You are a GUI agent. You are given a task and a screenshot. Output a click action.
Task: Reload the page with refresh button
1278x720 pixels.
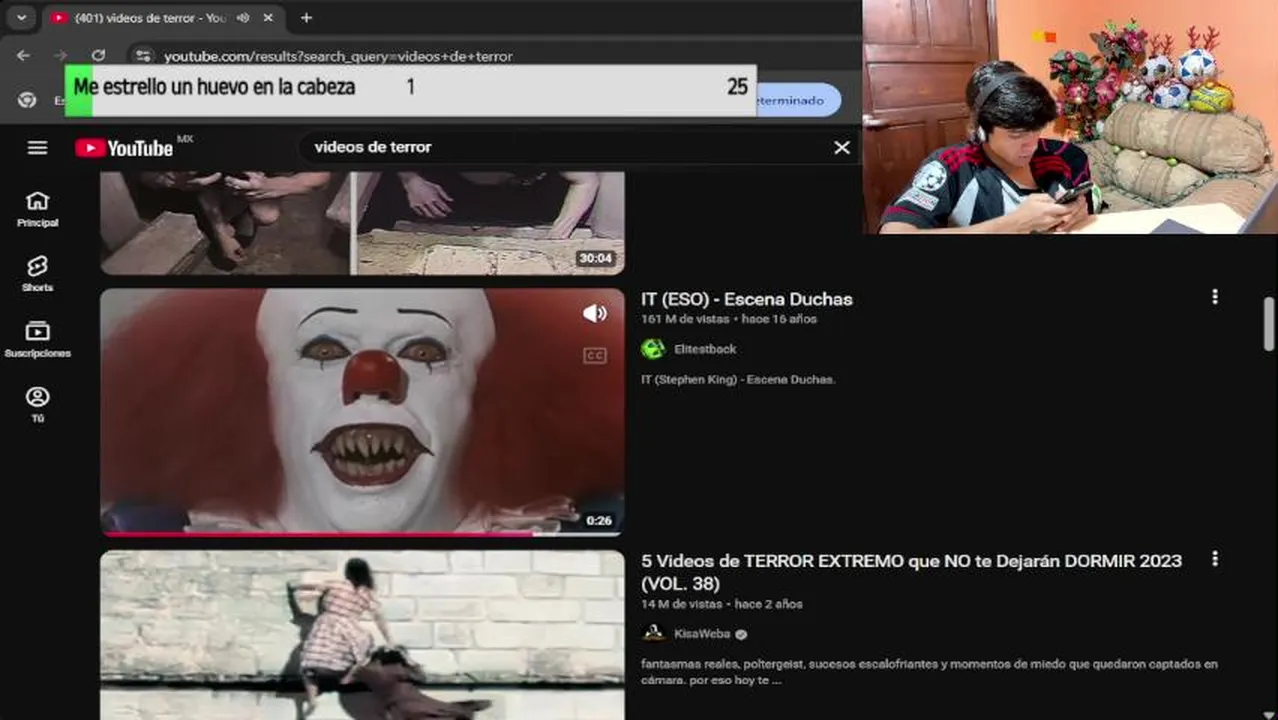pos(98,56)
